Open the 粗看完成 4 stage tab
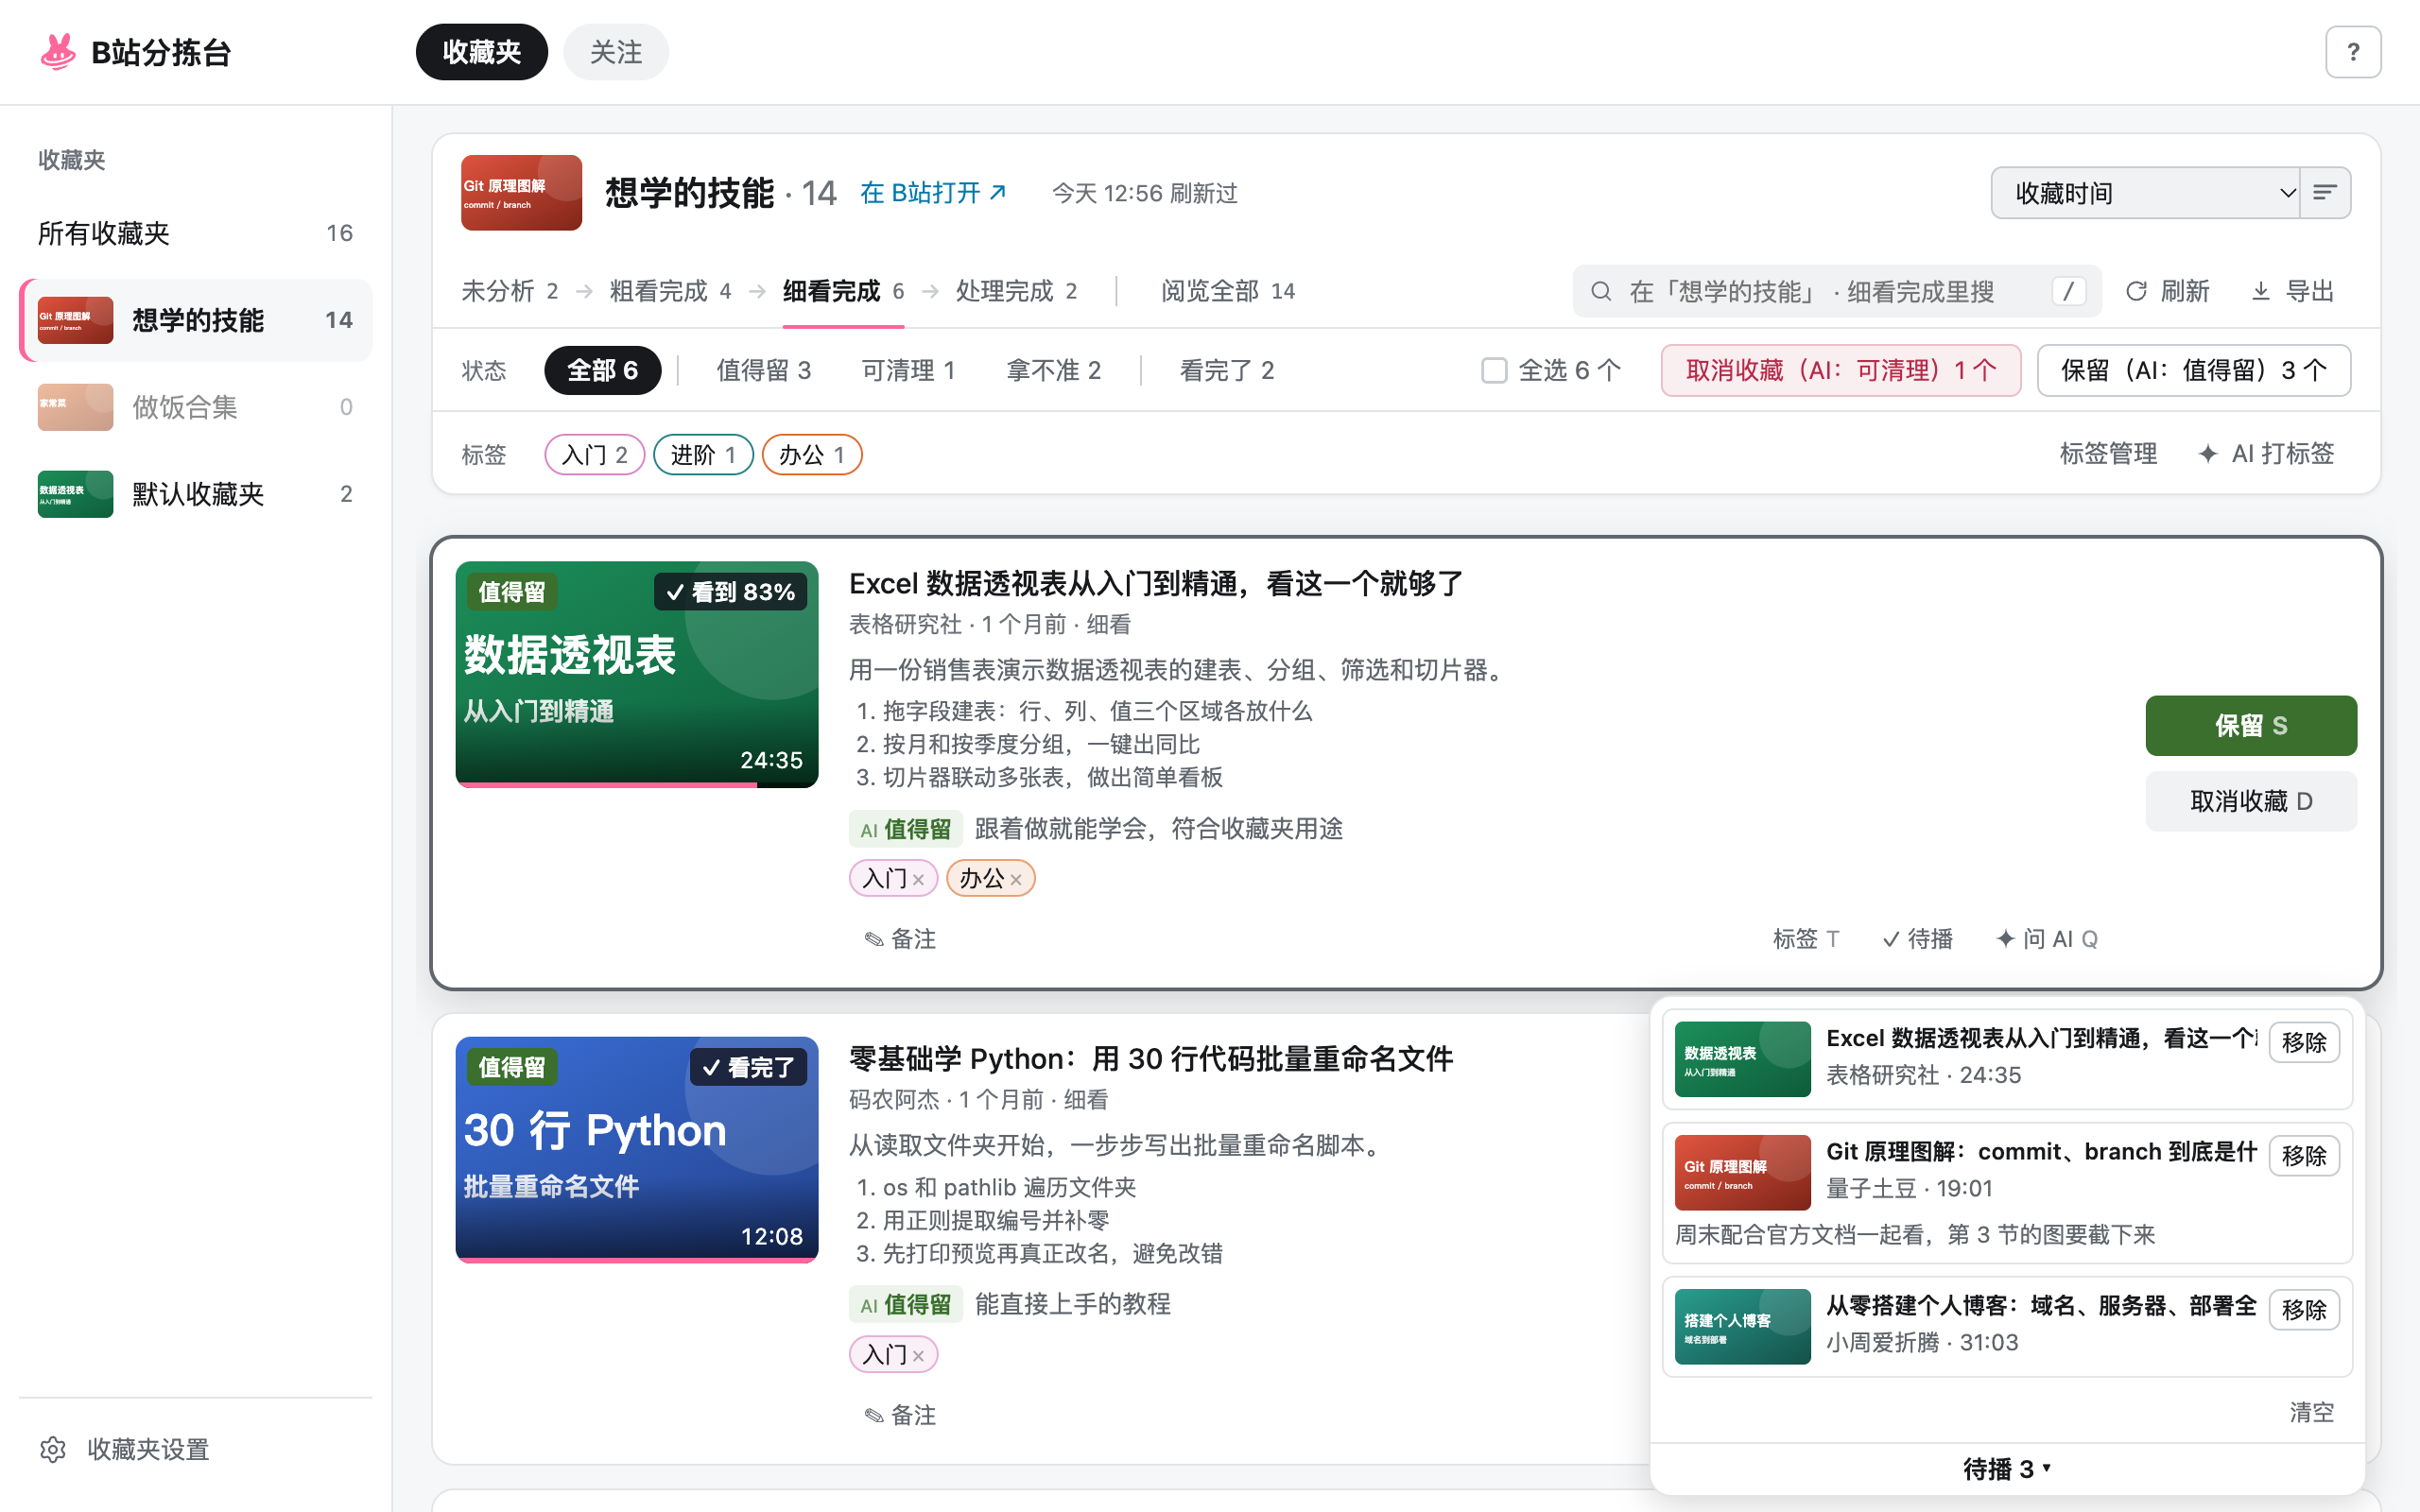2420x1512 pixels. tap(670, 291)
